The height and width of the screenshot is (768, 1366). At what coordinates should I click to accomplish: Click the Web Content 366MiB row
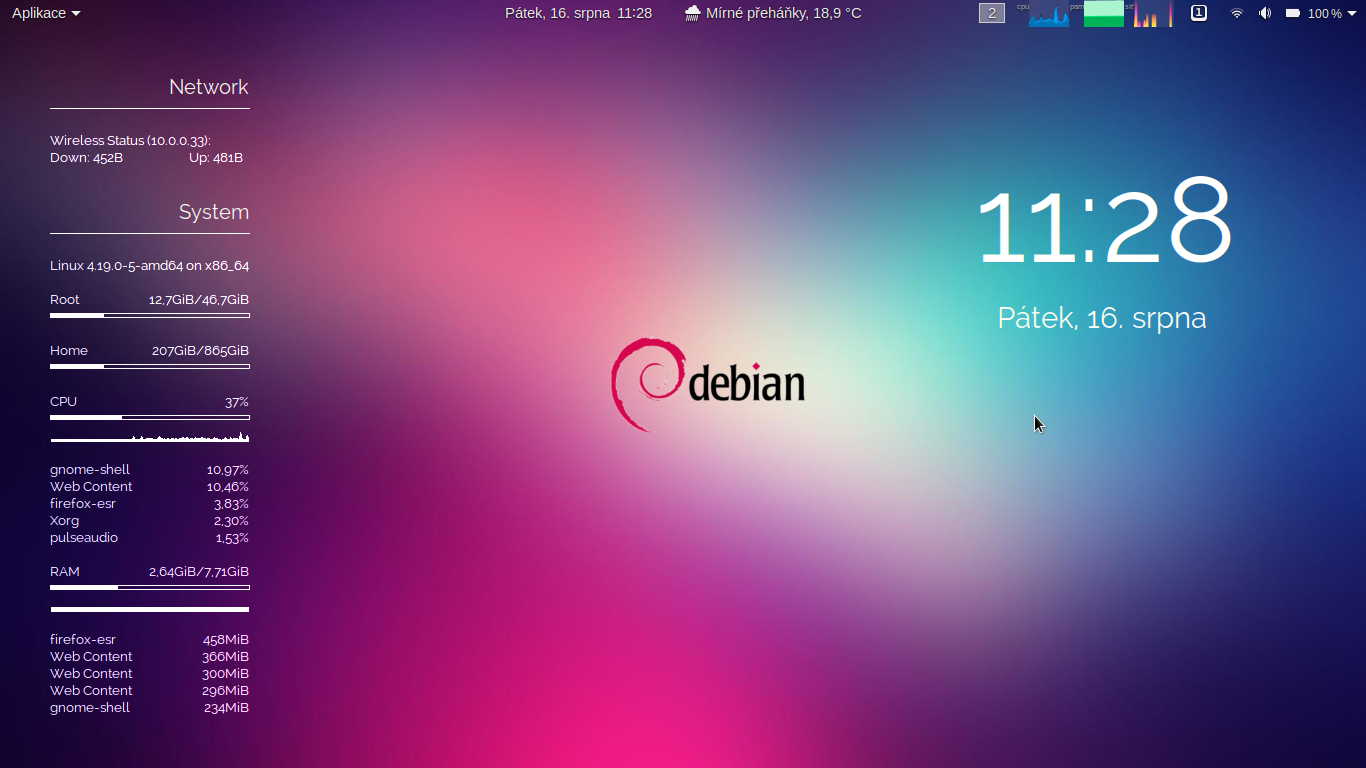pyautogui.click(x=150, y=657)
